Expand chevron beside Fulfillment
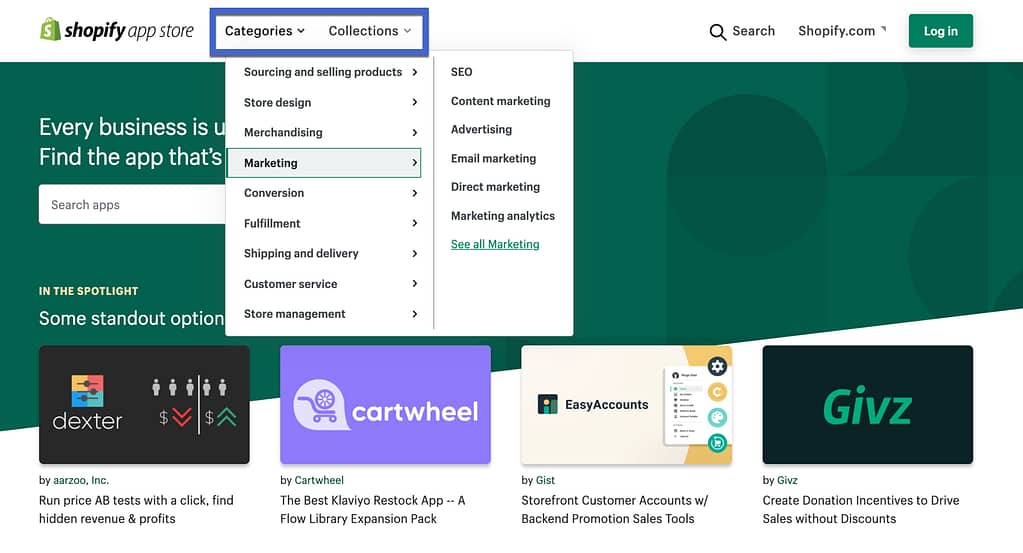Viewport: 1023px width, 553px height. [414, 223]
